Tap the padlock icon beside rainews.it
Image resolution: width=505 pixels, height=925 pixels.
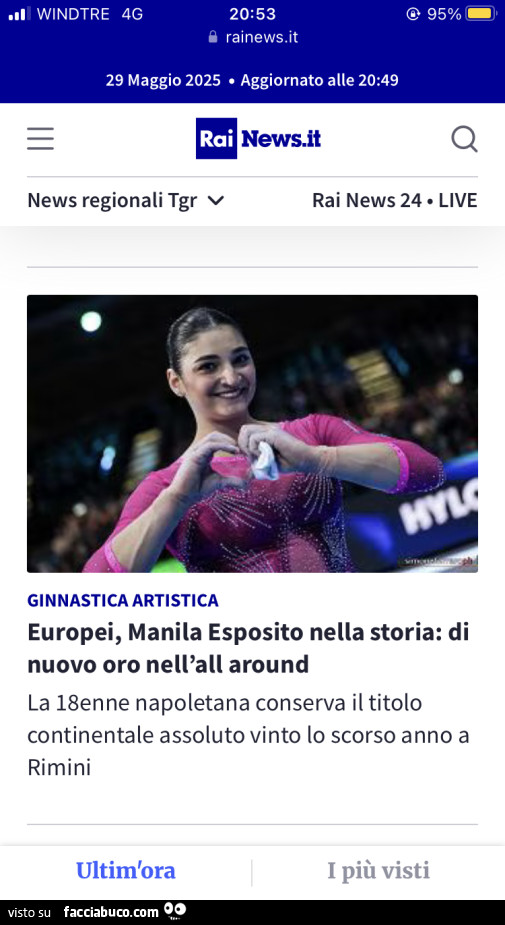click(x=213, y=37)
